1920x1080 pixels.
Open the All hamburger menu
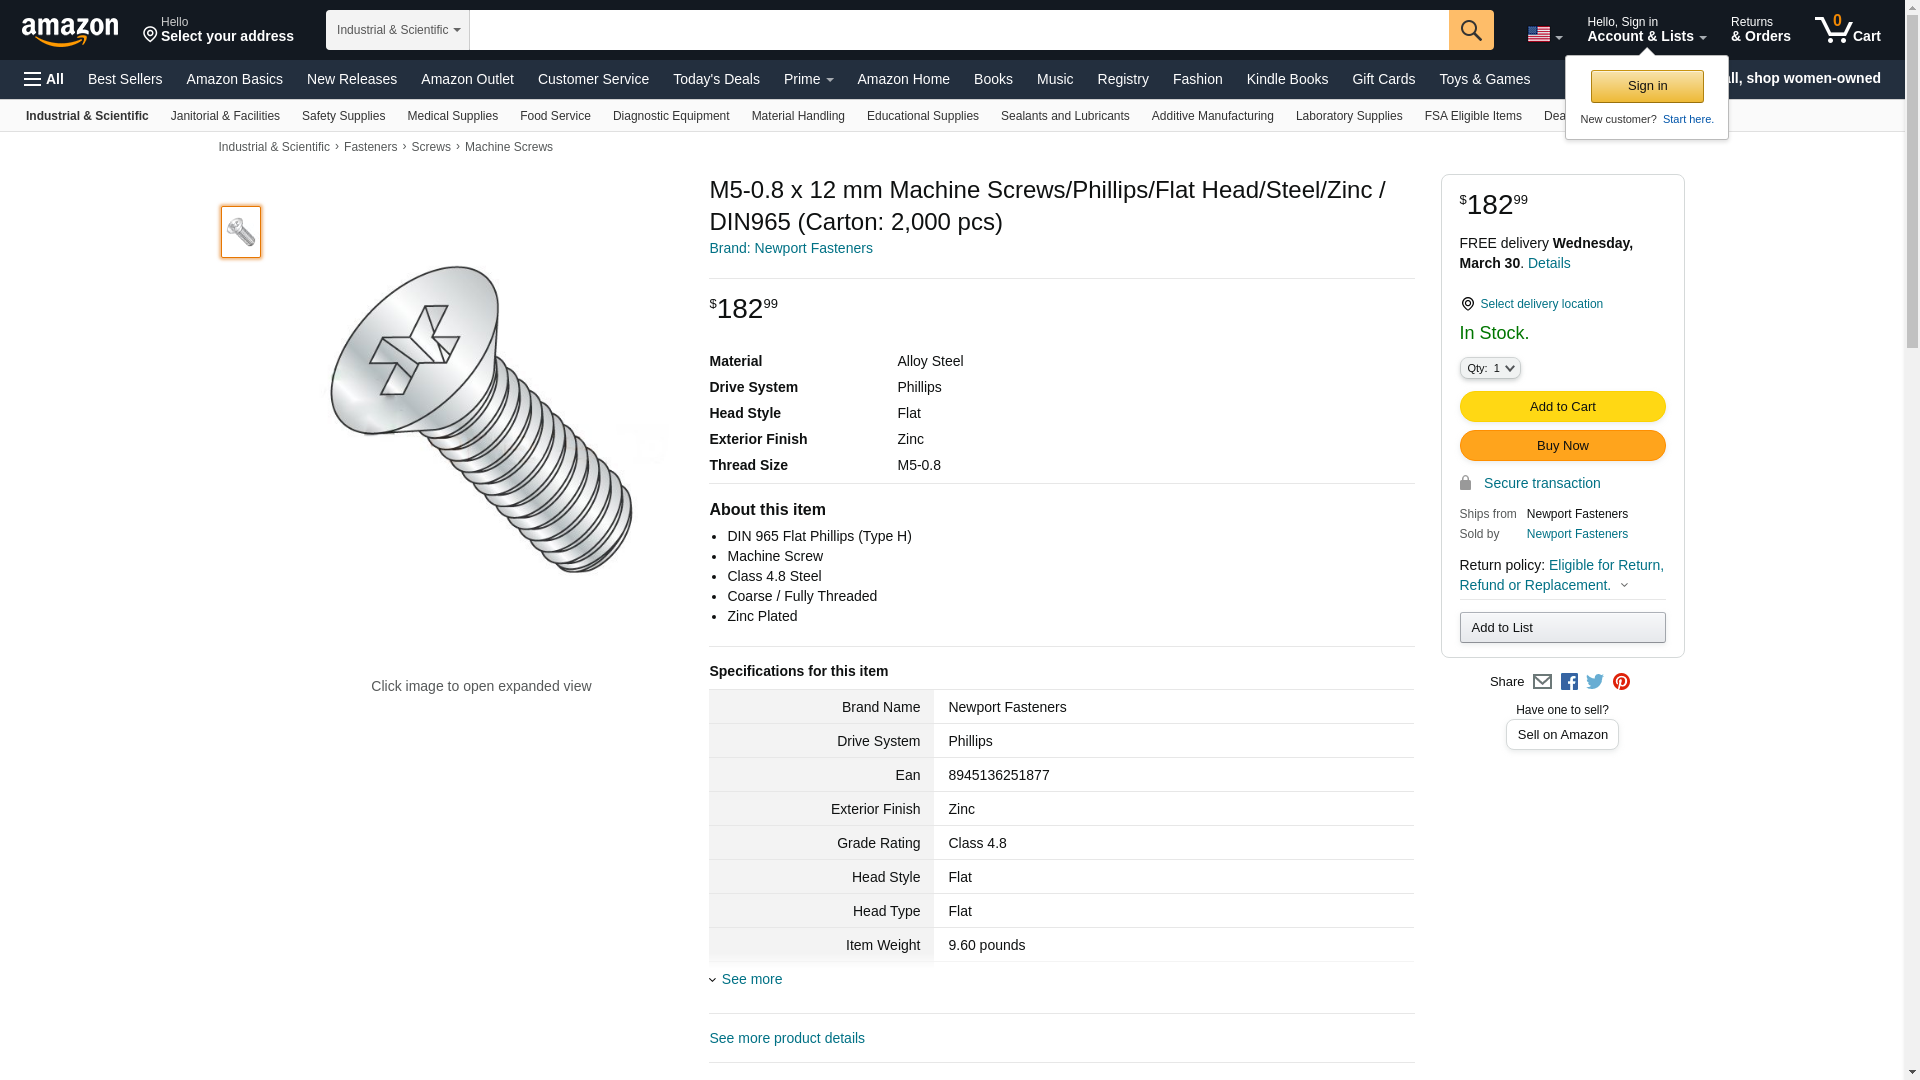tap(44, 79)
